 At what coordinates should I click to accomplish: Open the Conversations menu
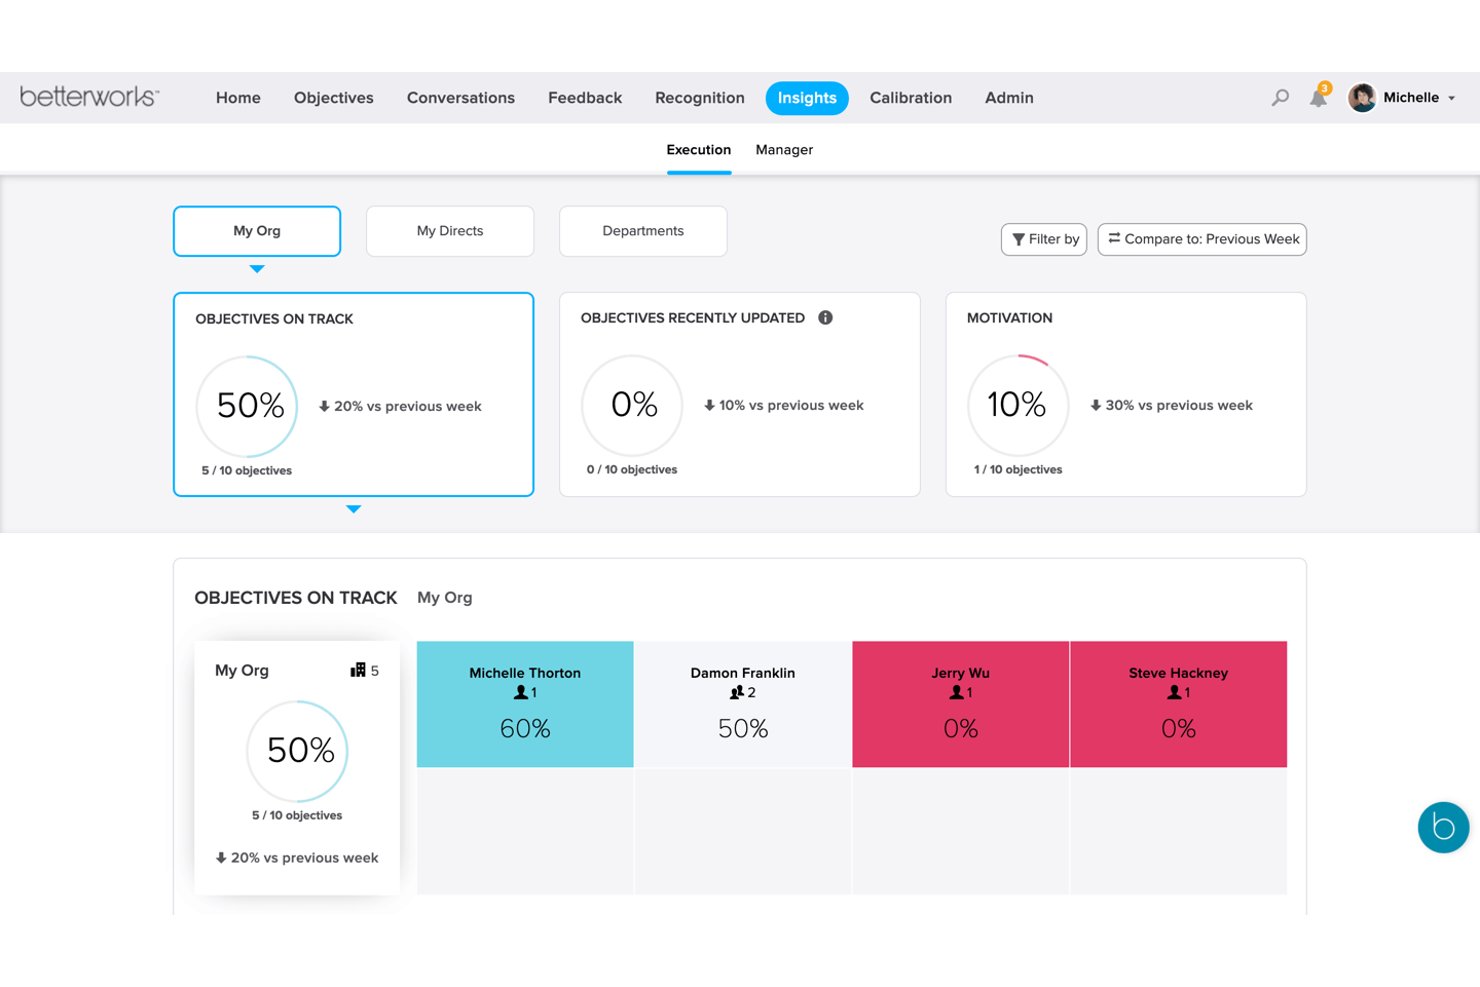pos(461,98)
